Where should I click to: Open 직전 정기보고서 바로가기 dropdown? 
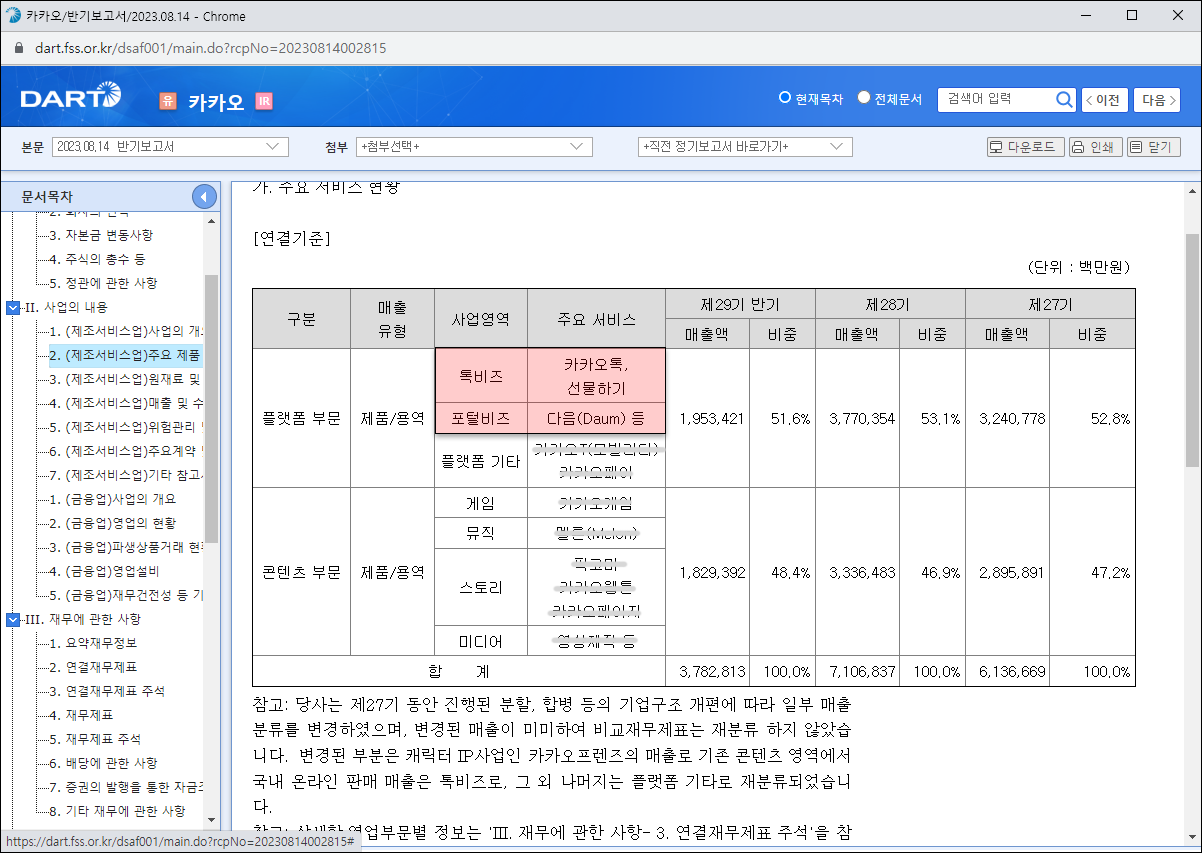[x=745, y=147]
